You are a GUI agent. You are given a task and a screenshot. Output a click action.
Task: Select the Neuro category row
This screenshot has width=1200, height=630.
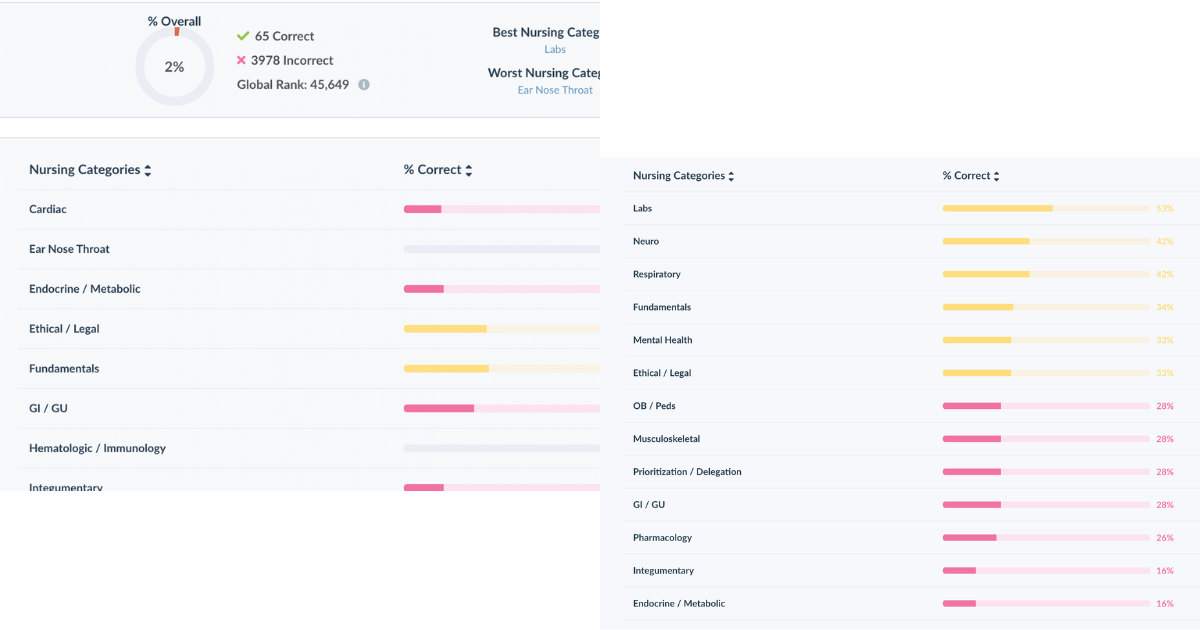[x=646, y=241]
